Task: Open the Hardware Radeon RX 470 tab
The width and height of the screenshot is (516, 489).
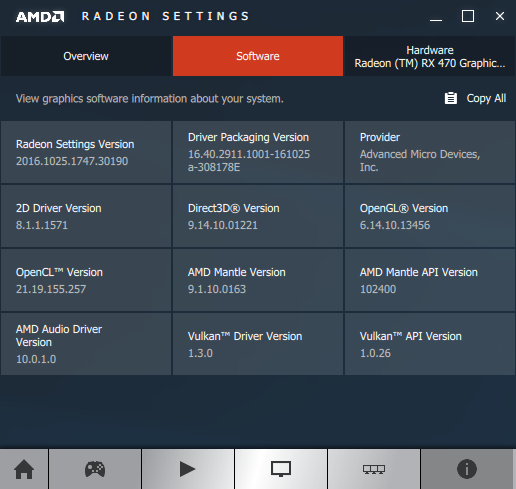Action: tap(430, 56)
